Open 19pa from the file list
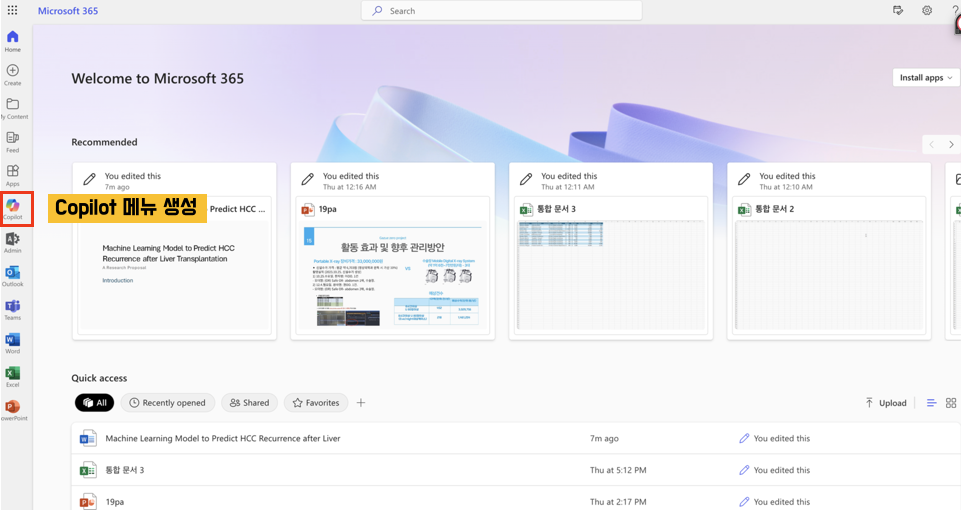The width and height of the screenshot is (961, 510). (515, 500)
